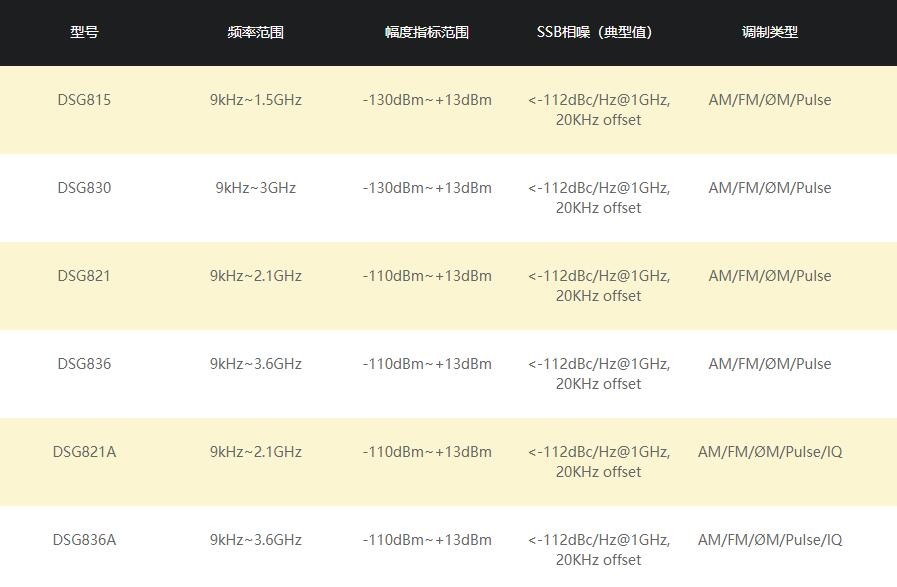
Task: Click the 9kHz~1.5GHz frequency cell
Action: click(256, 100)
